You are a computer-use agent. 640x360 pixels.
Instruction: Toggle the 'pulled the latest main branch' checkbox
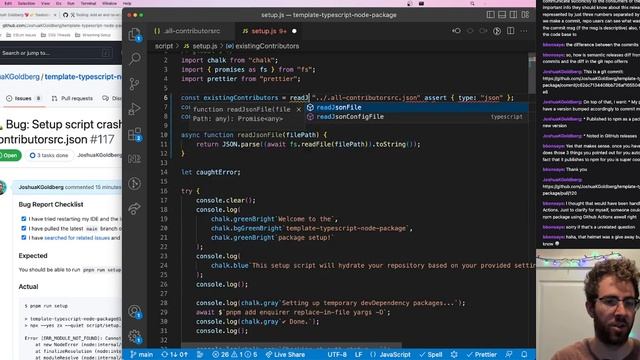coord(24,229)
